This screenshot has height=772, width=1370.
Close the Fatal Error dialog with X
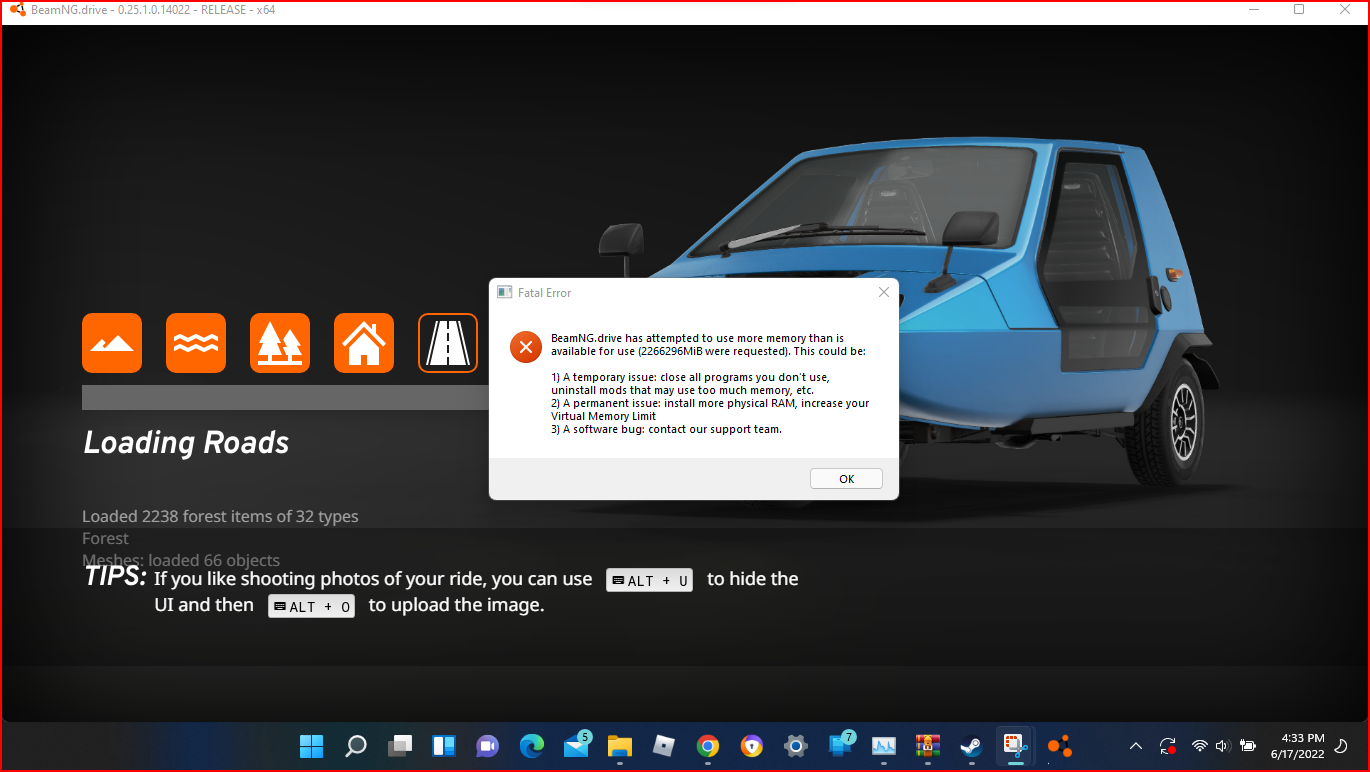tap(883, 292)
